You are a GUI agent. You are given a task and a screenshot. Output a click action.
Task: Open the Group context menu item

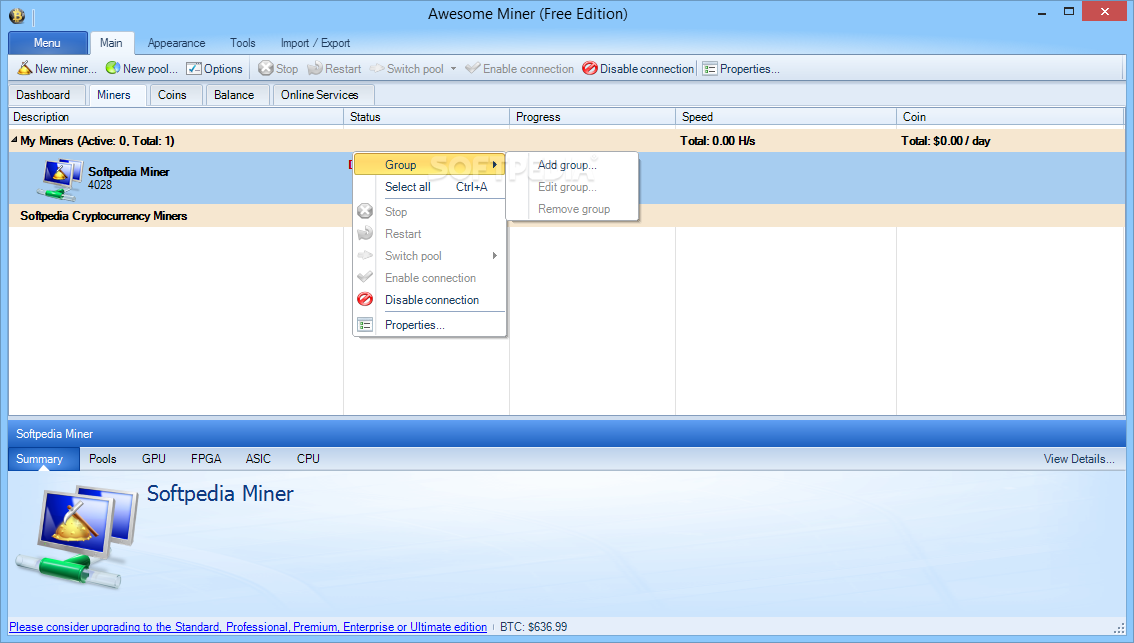click(430, 165)
